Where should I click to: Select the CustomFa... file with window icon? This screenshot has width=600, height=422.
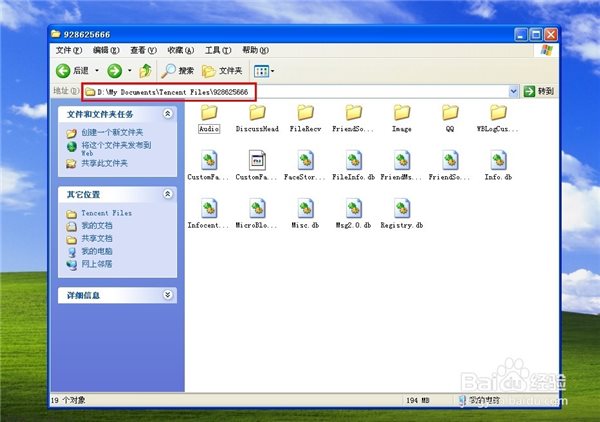(x=257, y=166)
